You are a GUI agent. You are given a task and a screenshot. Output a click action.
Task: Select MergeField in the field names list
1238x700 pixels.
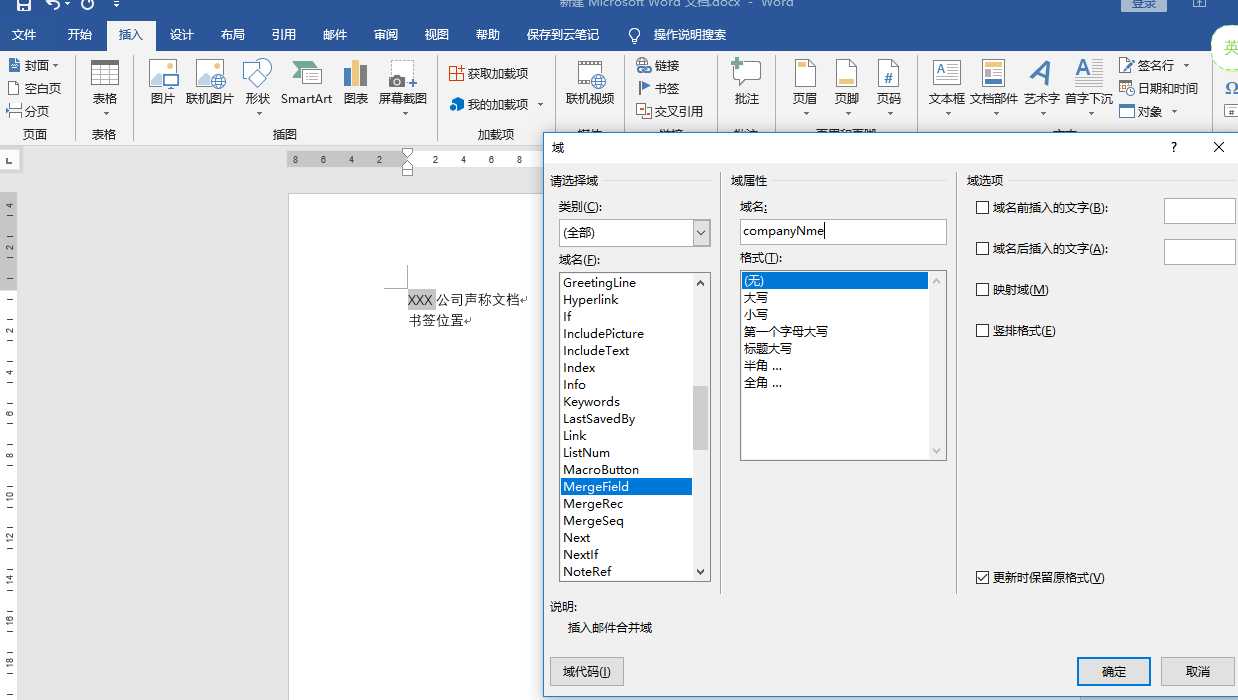[626, 487]
